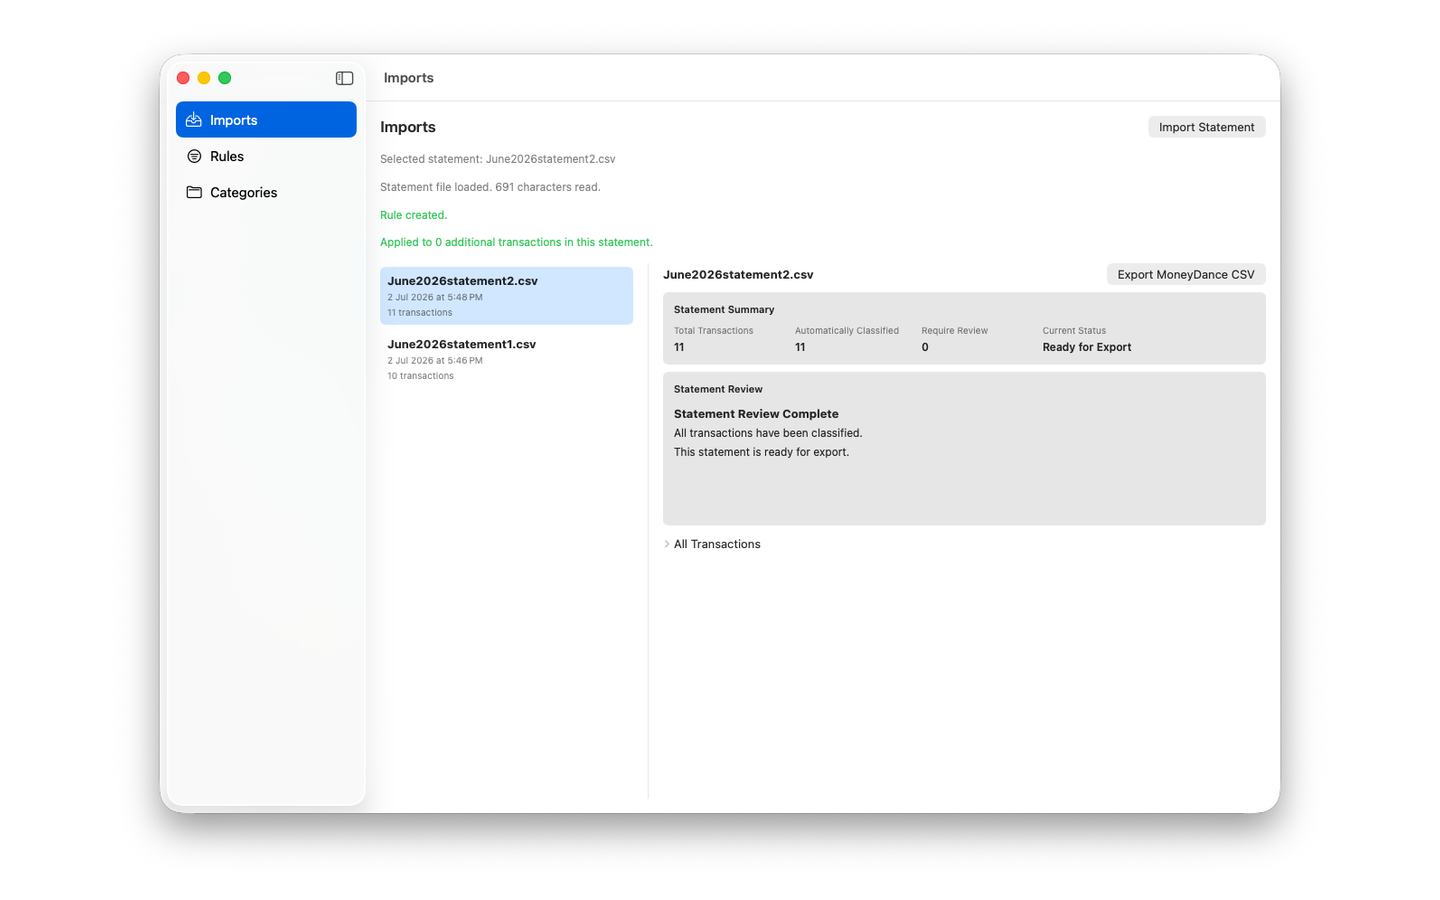The width and height of the screenshot is (1440, 900).
Task: Click "All transactions have been classified." text
Action: tap(768, 433)
